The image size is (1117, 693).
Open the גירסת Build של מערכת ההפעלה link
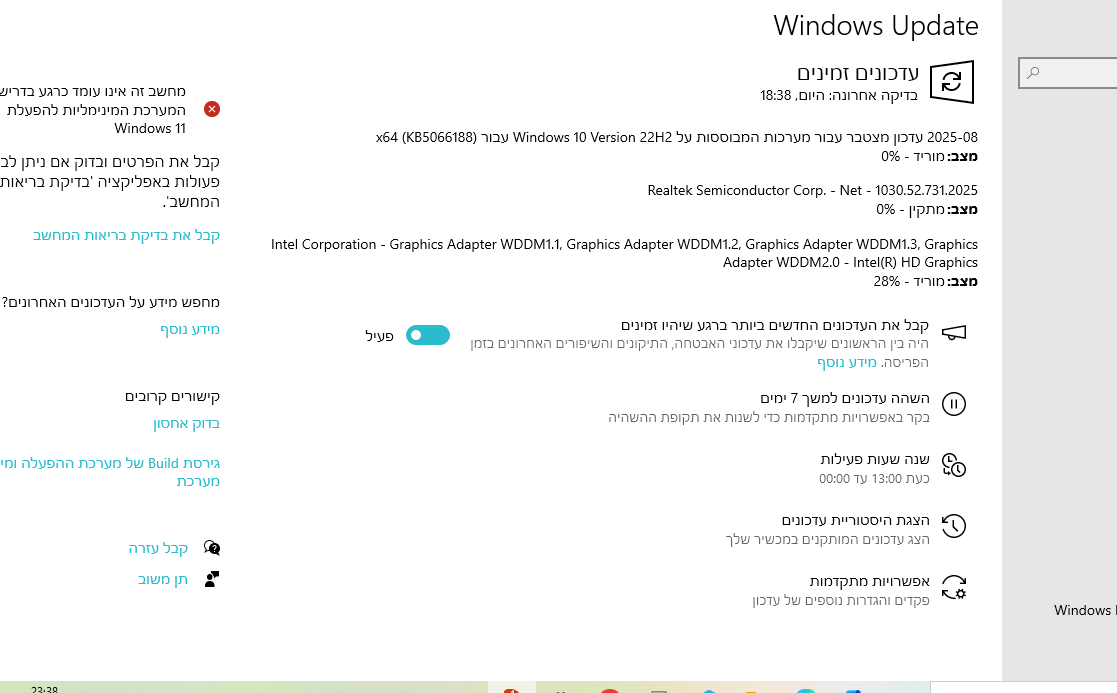click(x=110, y=471)
